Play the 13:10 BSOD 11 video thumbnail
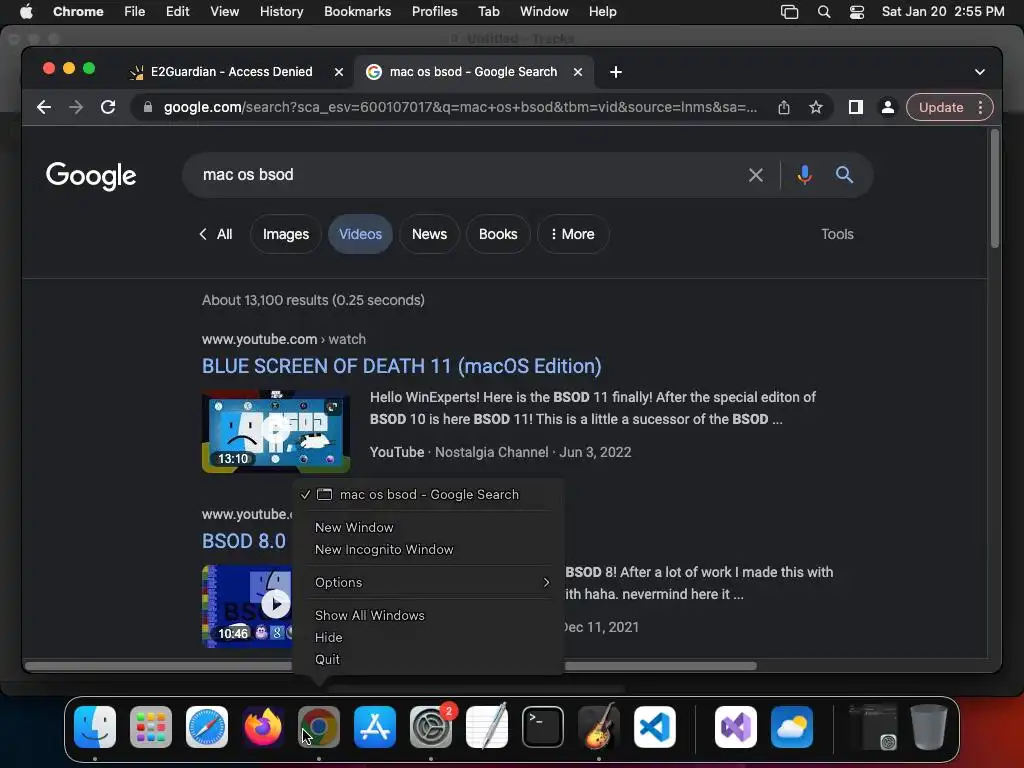This screenshot has height=768, width=1024. click(276, 431)
